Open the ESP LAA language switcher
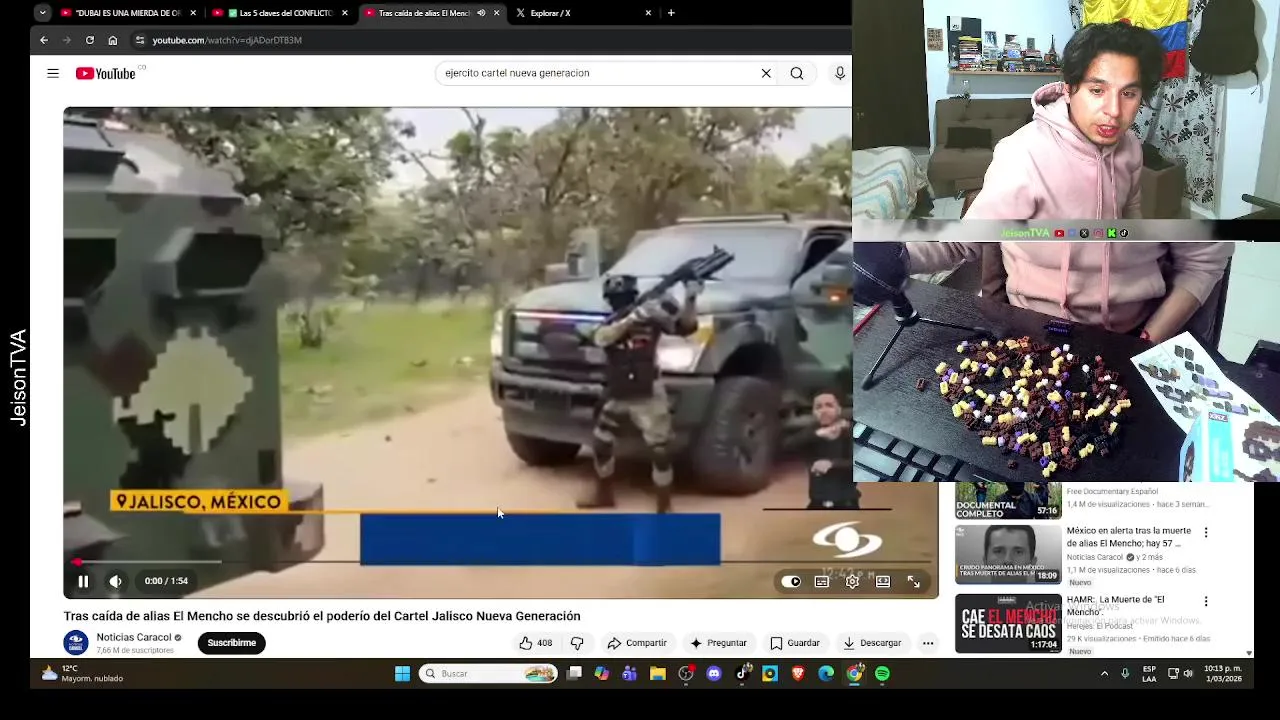The width and height of the screenshot is (1280, 720). tap(1150, 674)
